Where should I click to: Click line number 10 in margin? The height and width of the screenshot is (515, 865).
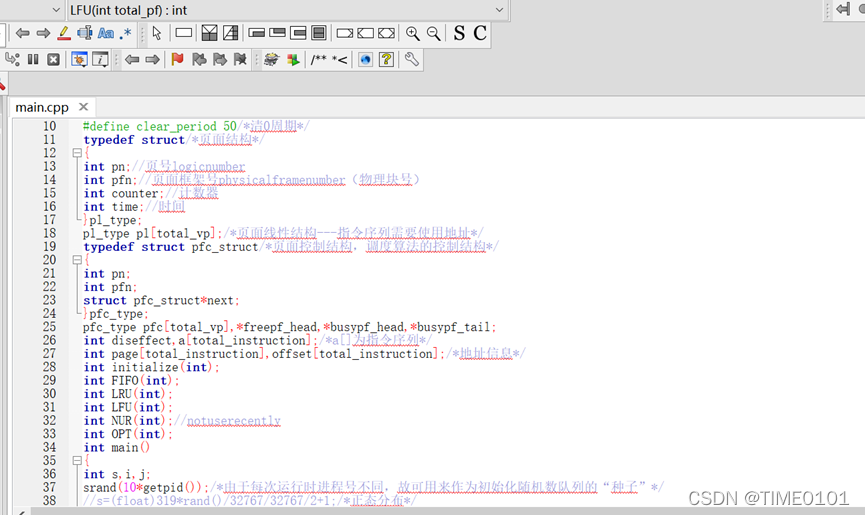(x=50, y=126)
